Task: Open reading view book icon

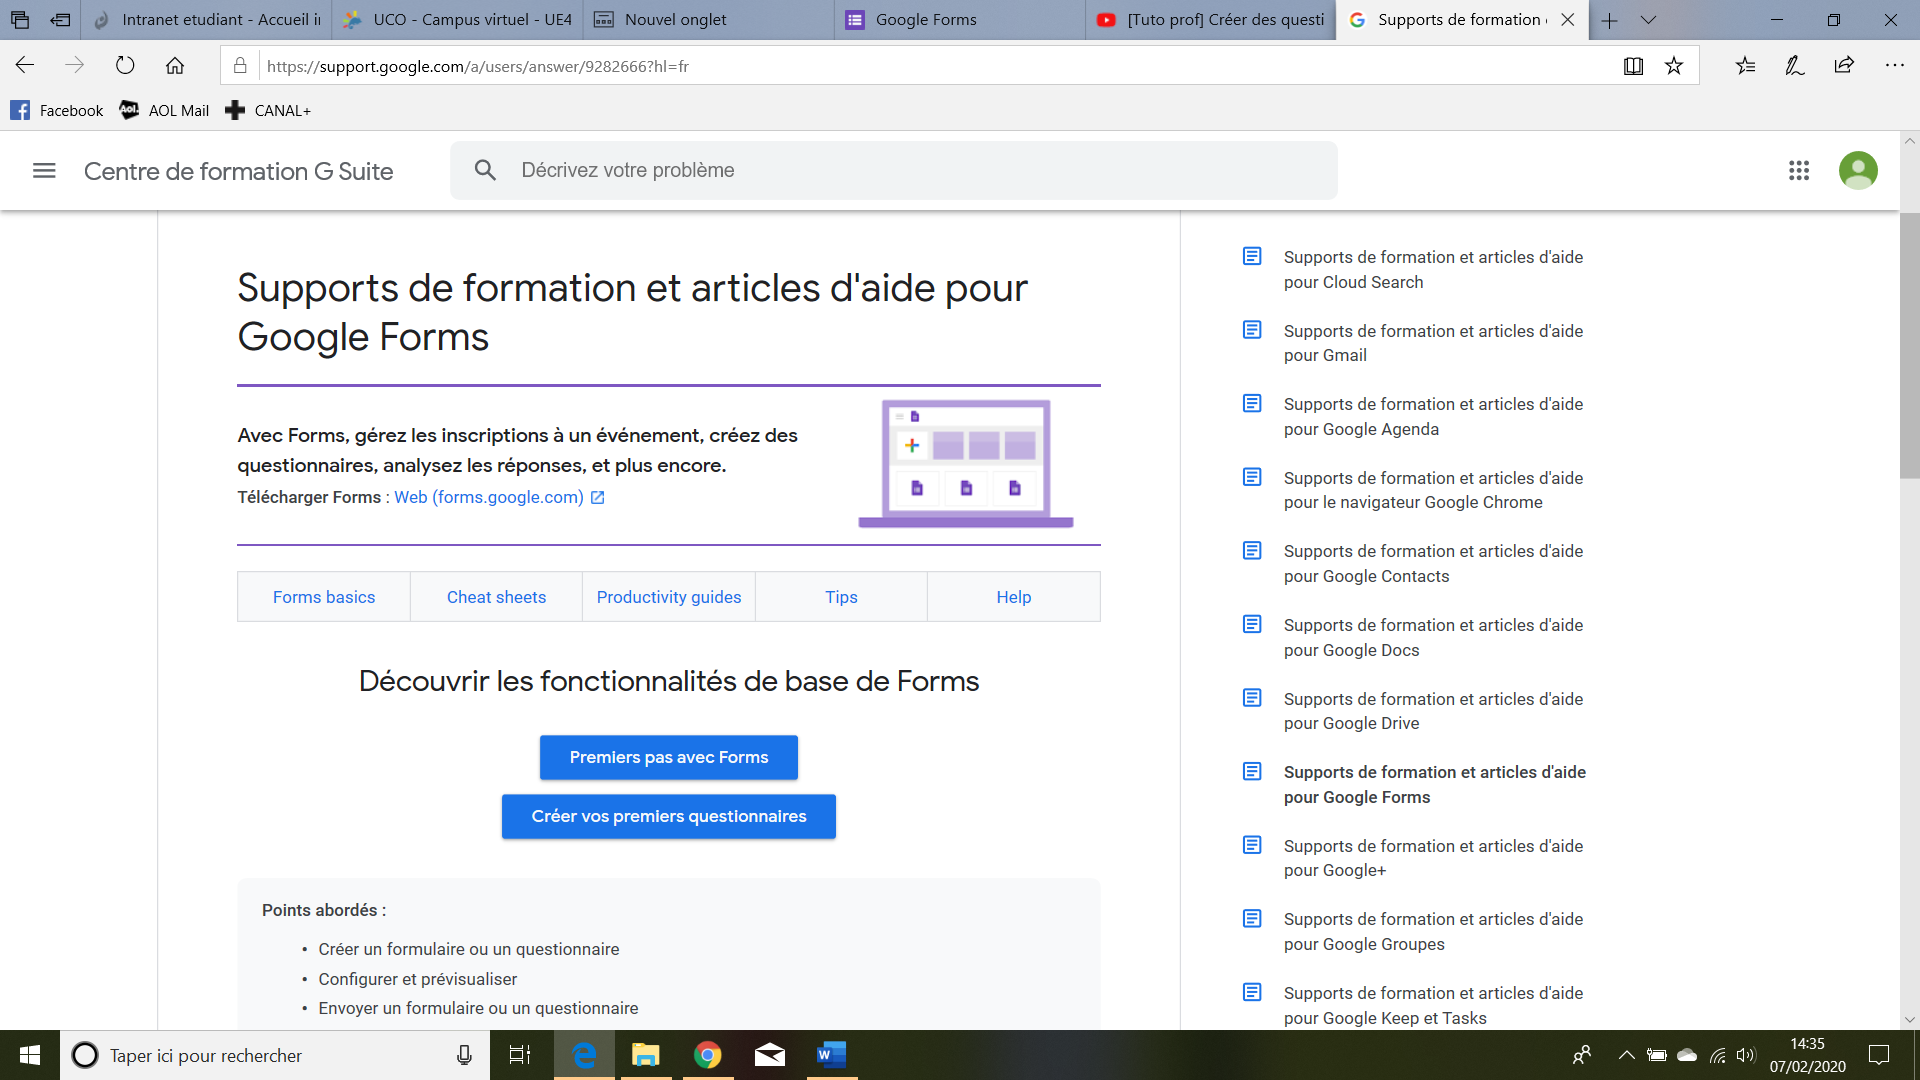Action: click(1633, 66)
